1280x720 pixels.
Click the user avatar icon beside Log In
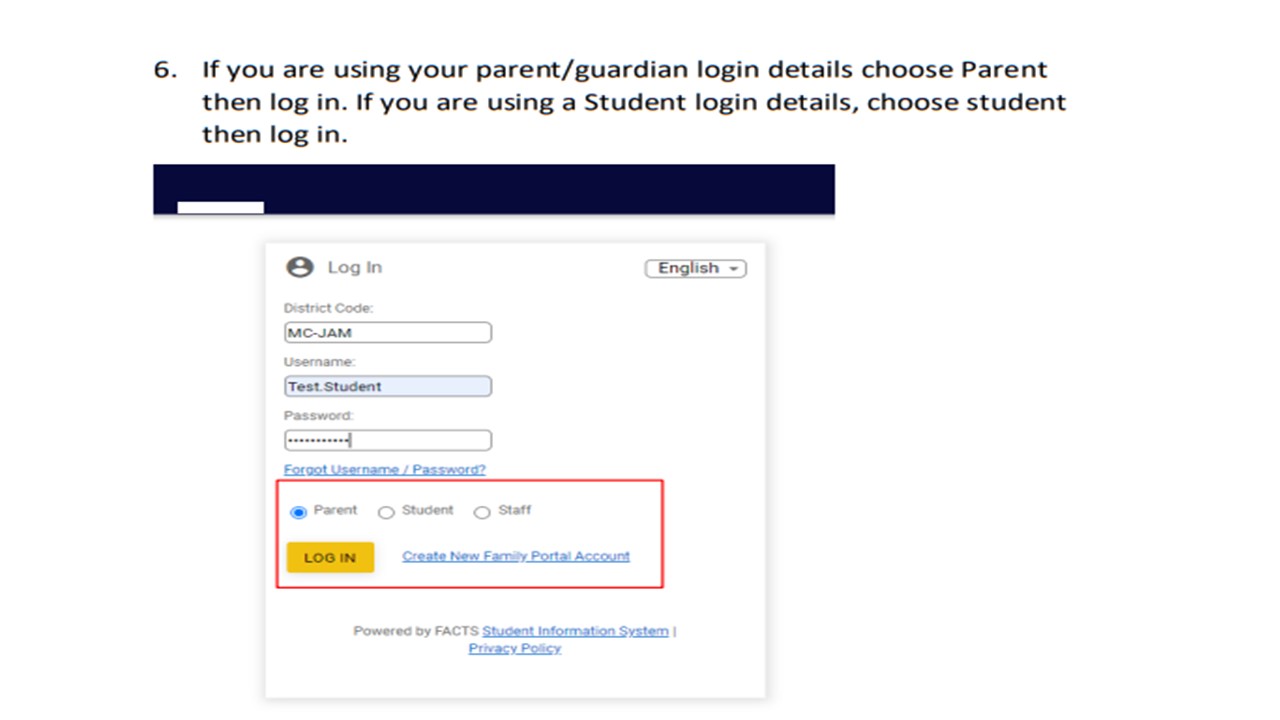tap(299, 267)
